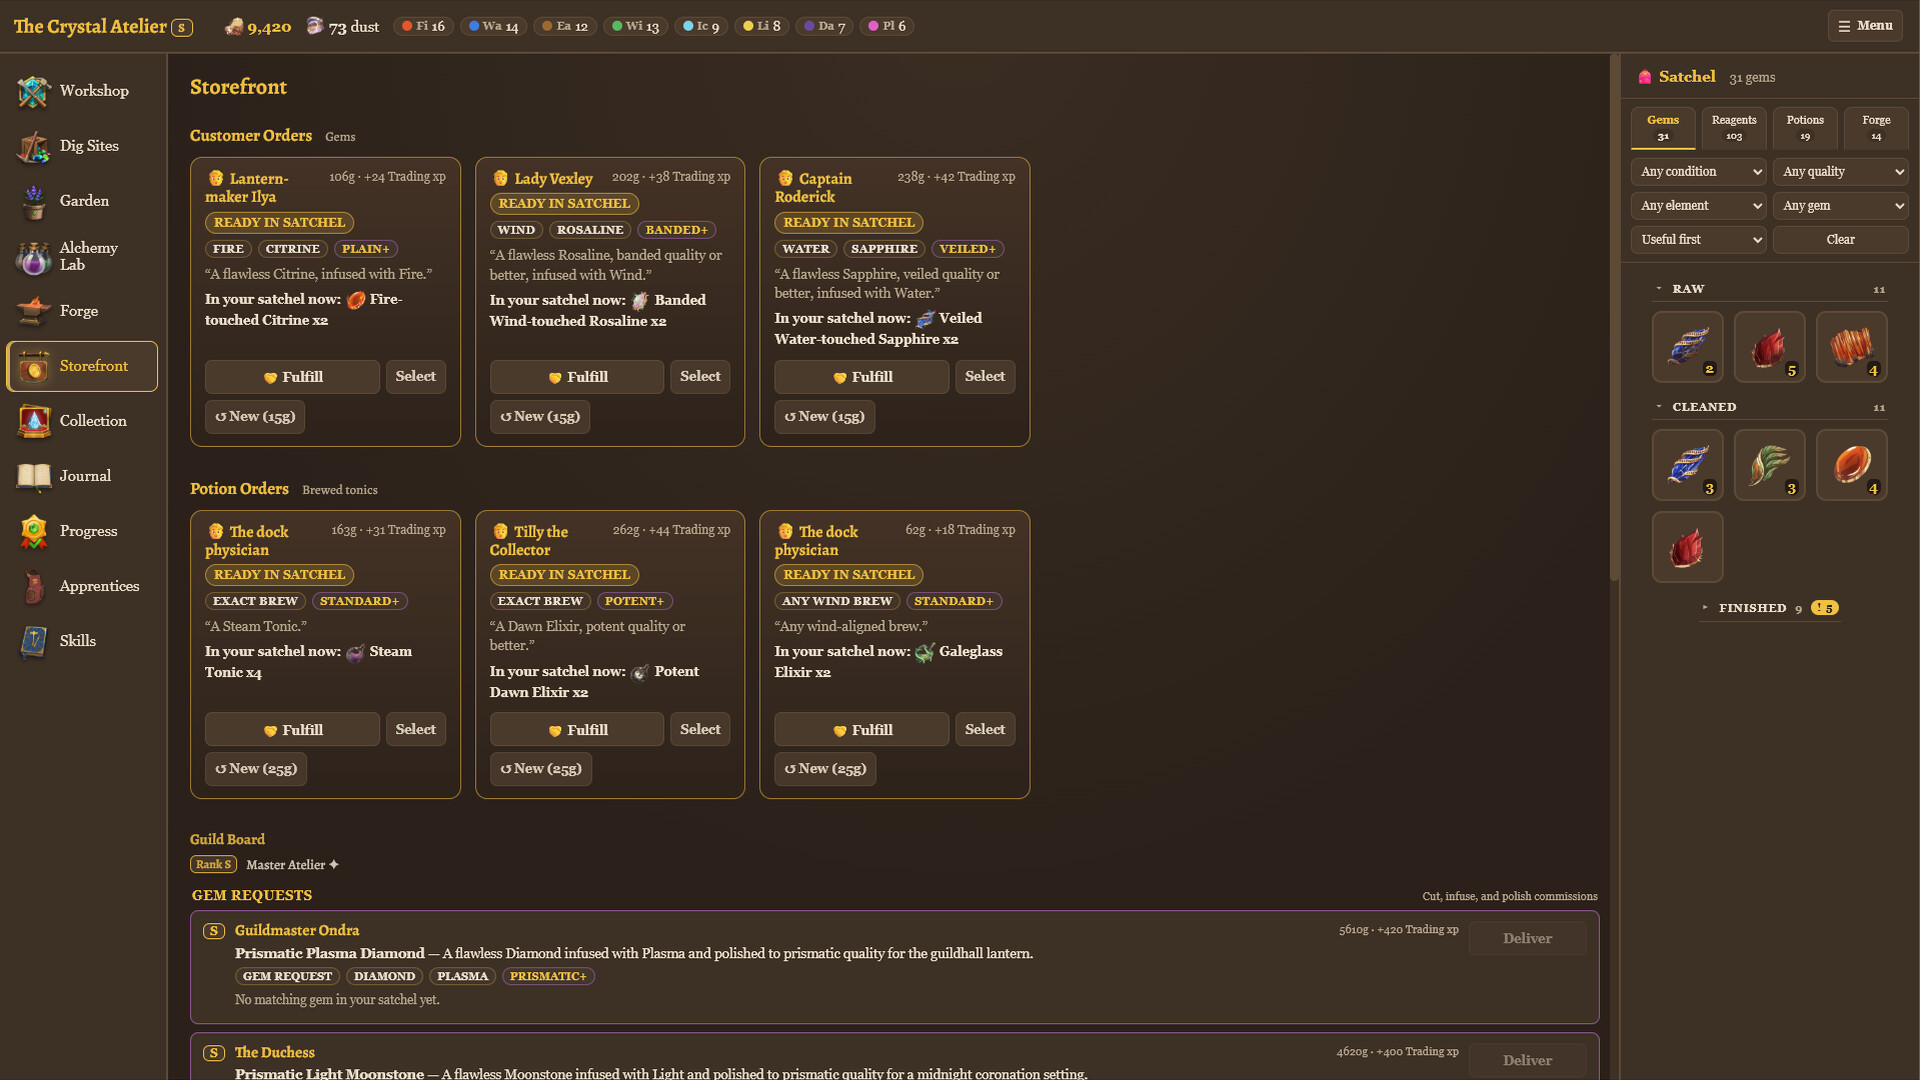Image resolution: width=1920 pixels, height=1080 pixels.
Task: Open the Any element filter dropdown
Action: tap(1699, 206)
